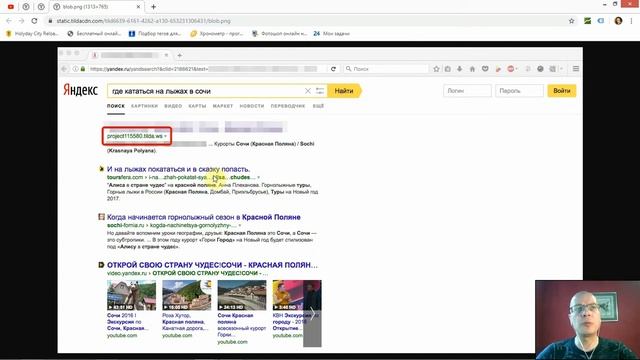Click the Firefox home icon
The image size is (640, 360).
click(x=472, y=69)
